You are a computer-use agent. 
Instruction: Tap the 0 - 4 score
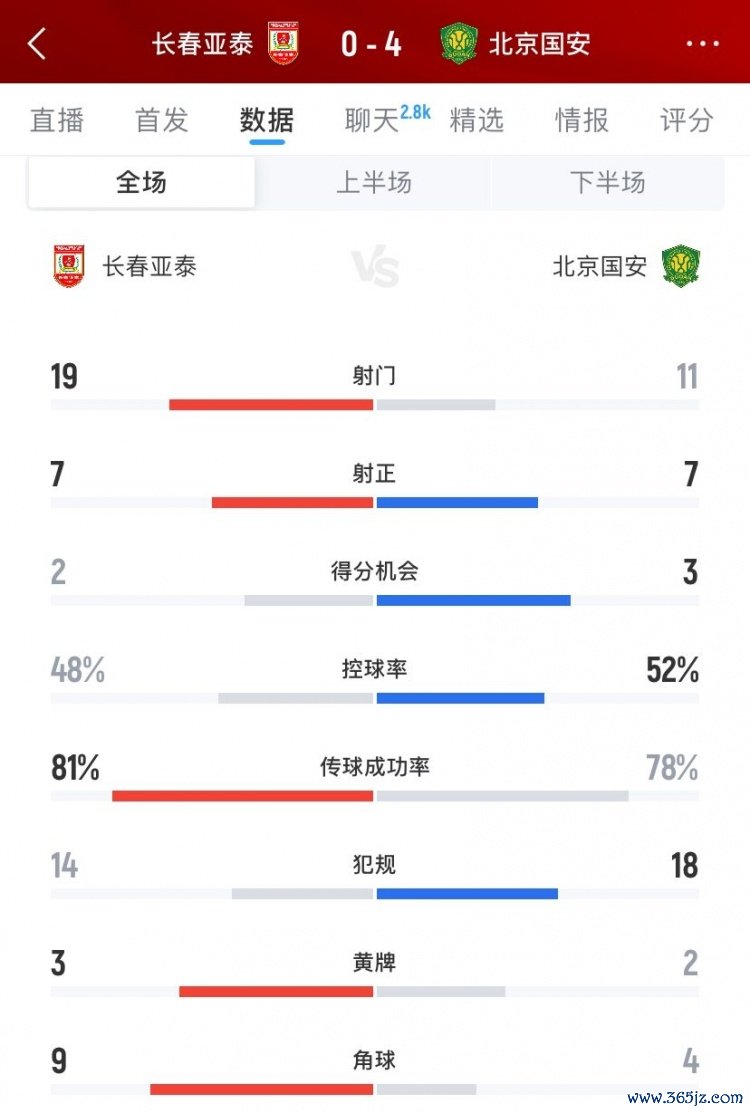click(x=371, y=44)
